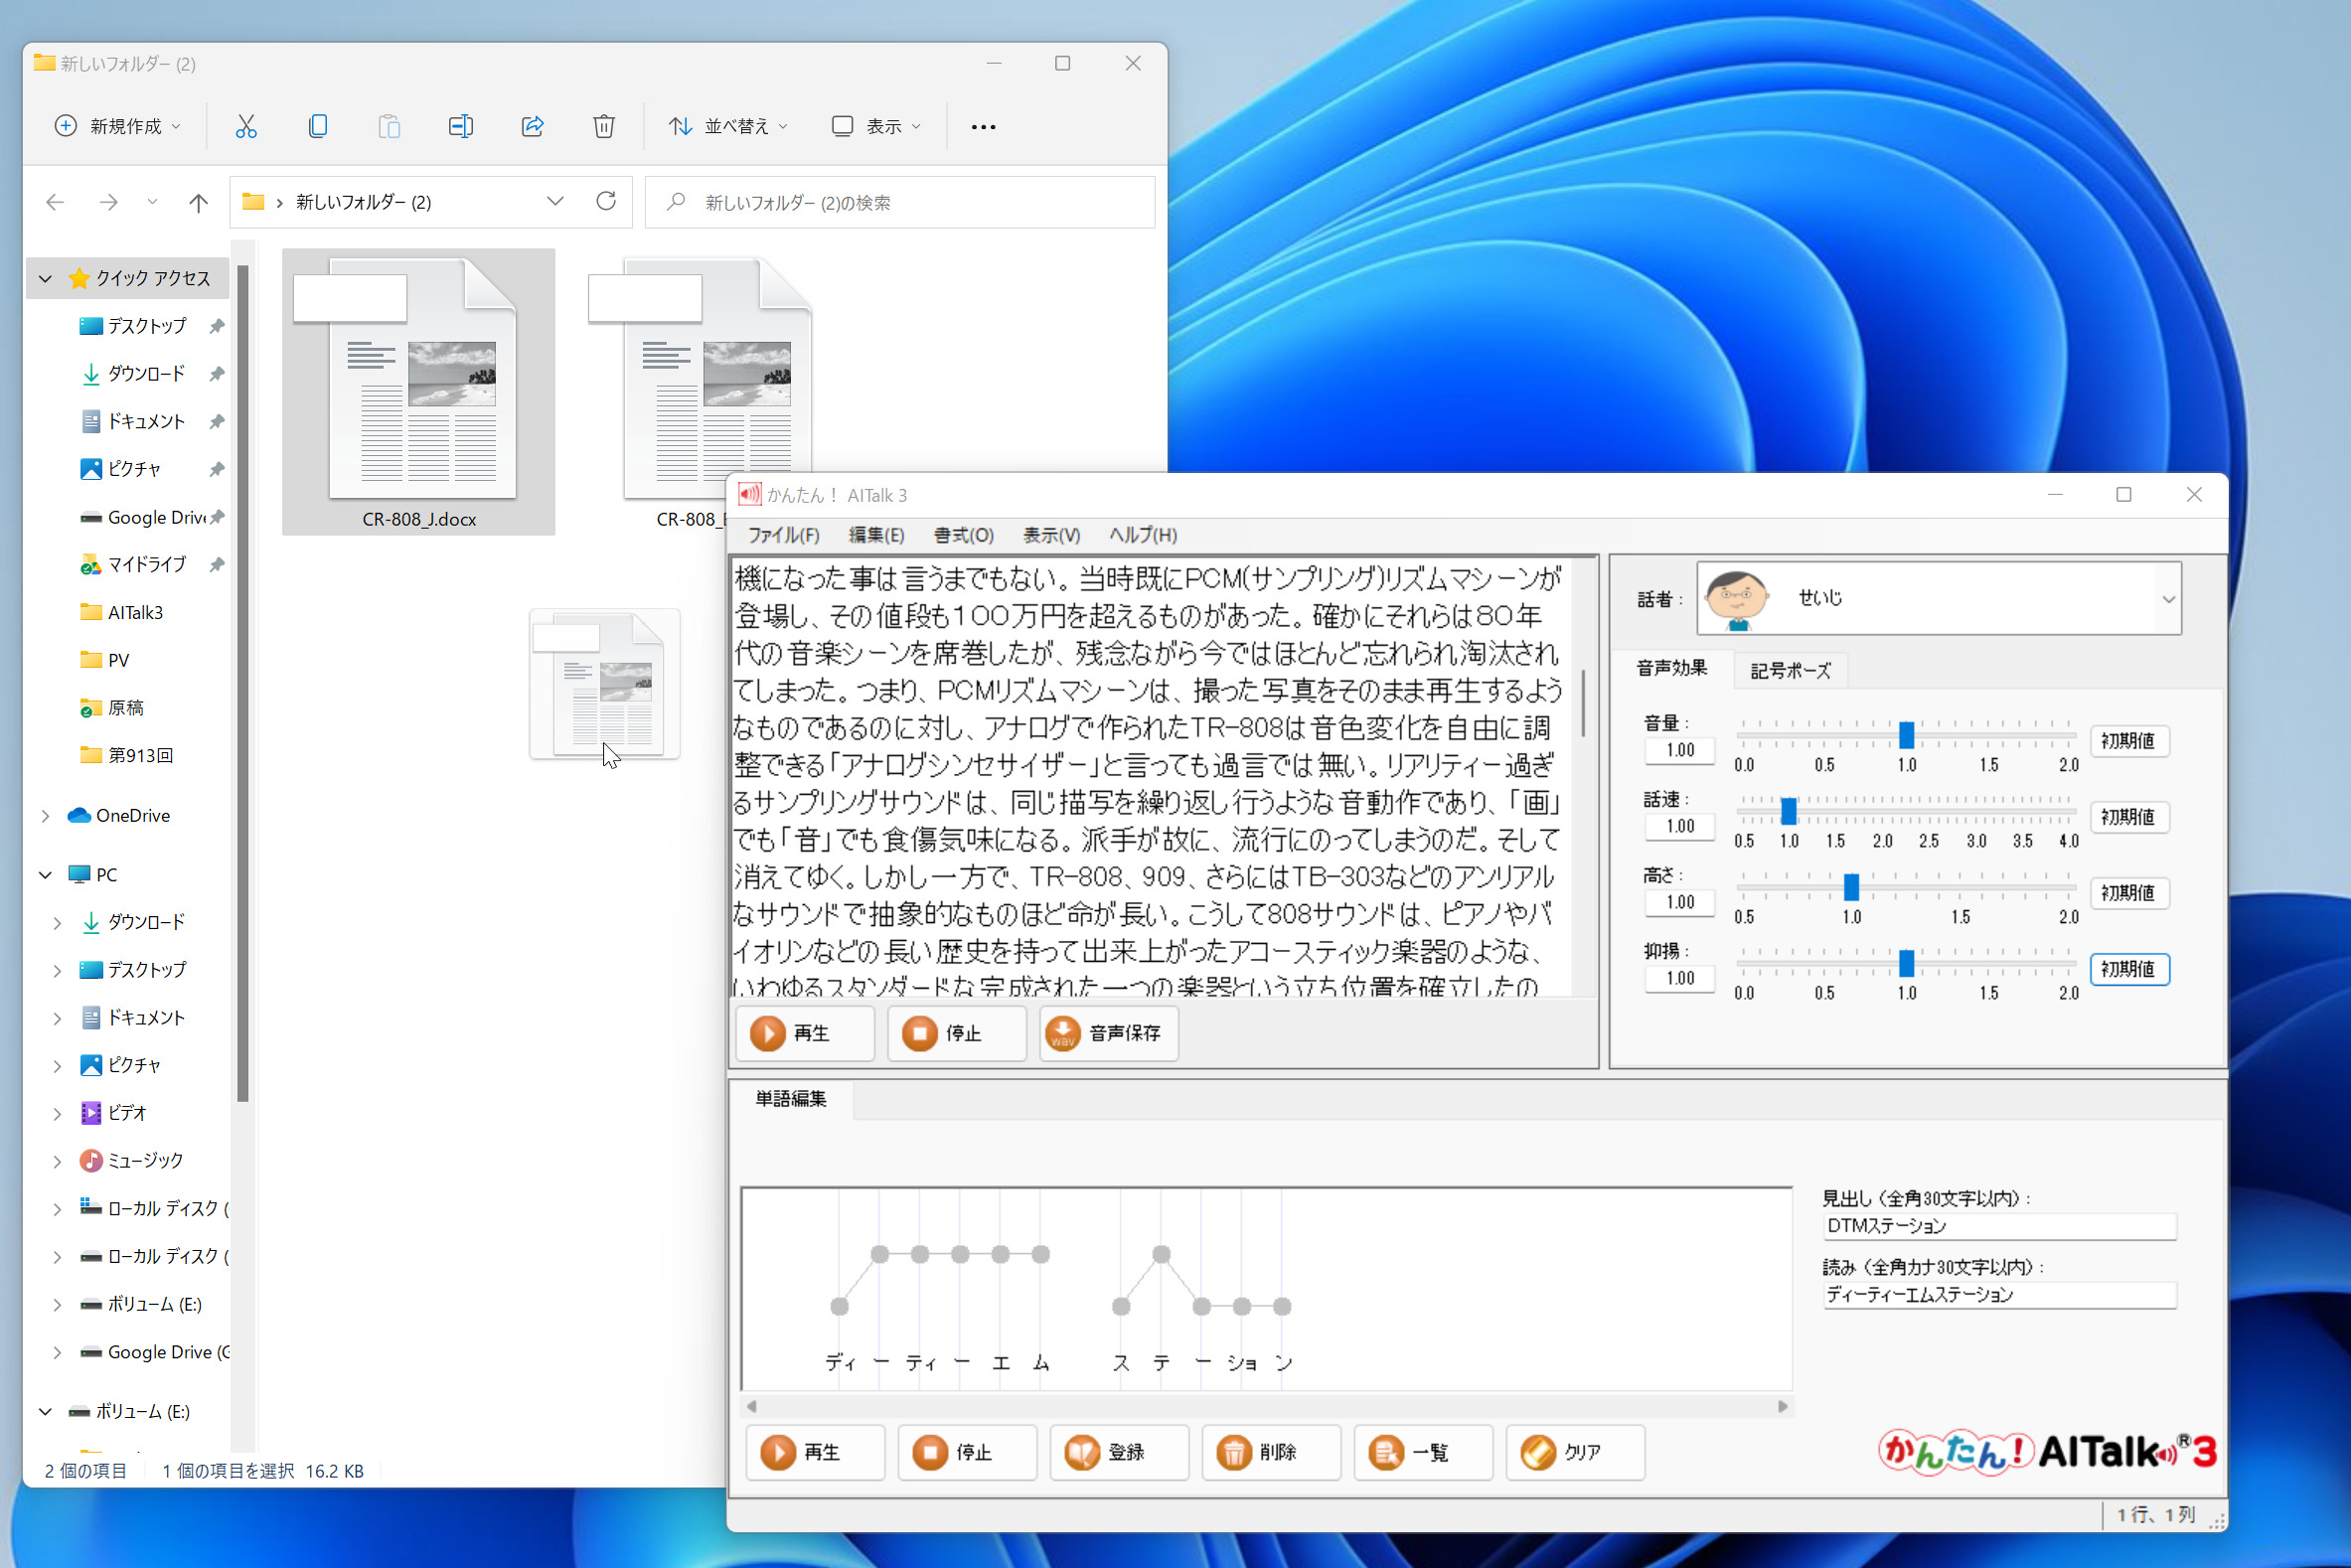Collapse the クイック アクセス tree node
Viewport: 2351px width, 1568px height.
tap(45, 278)
